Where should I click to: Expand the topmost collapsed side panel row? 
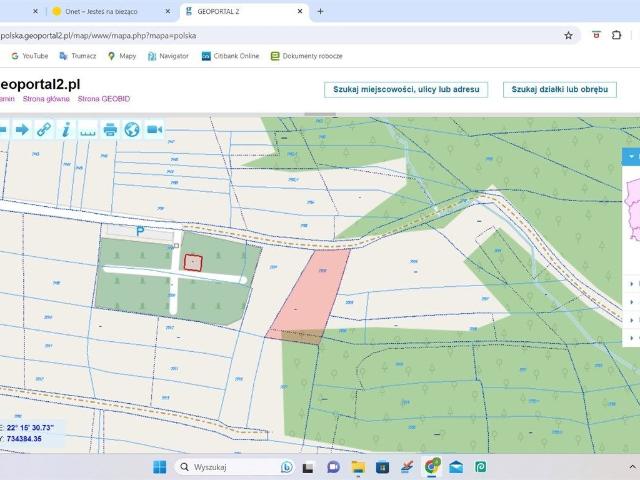pos(632,284)
